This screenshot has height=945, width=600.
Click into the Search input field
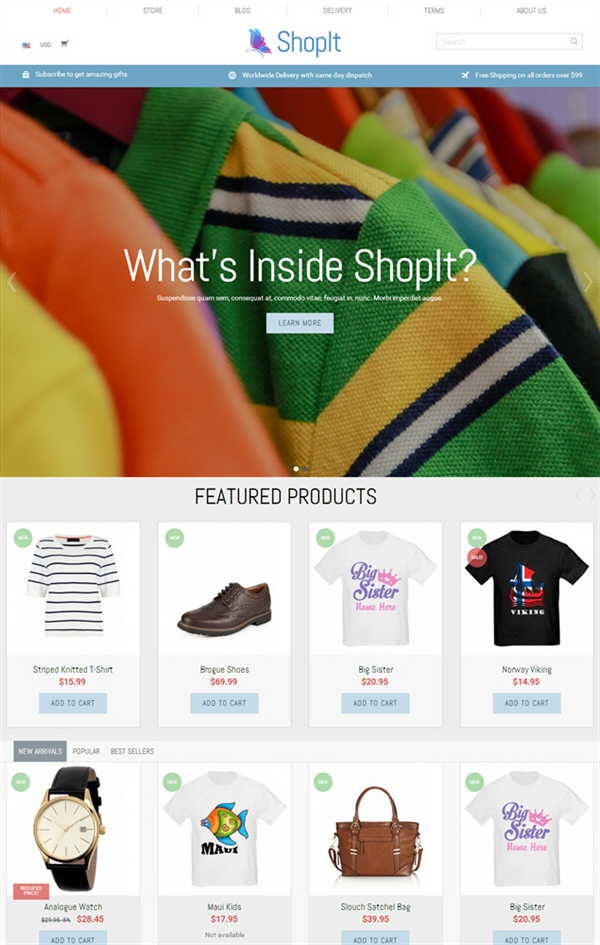[x=503, y=42]
